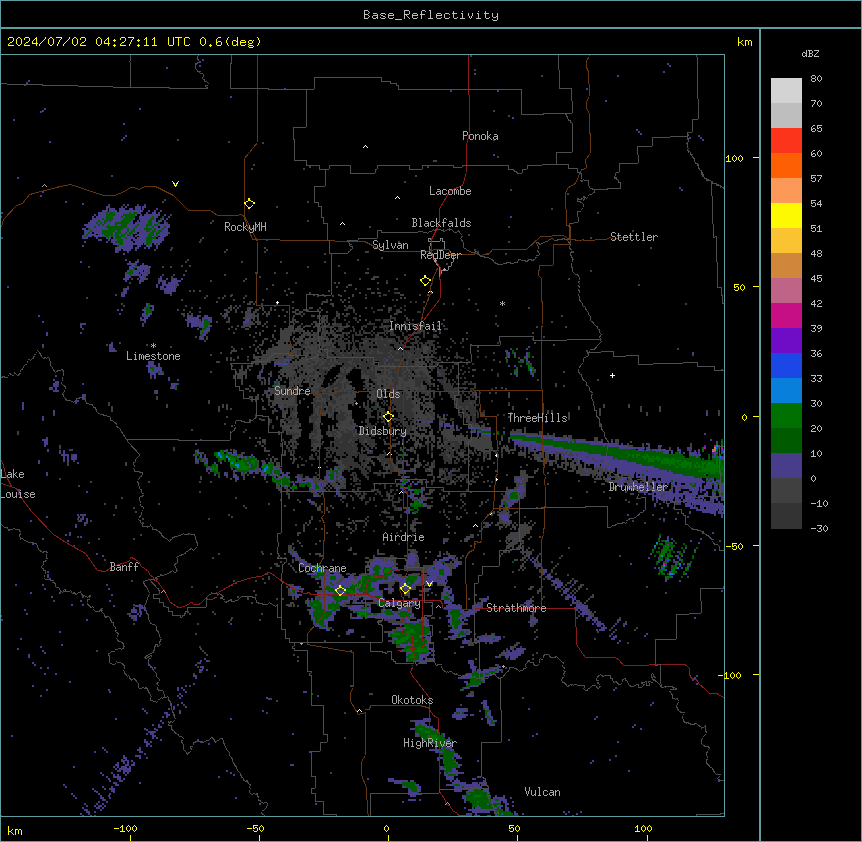This screenshot has height=842, width=862.
Task: Click the Limestone label
Action: pos(153,356)
